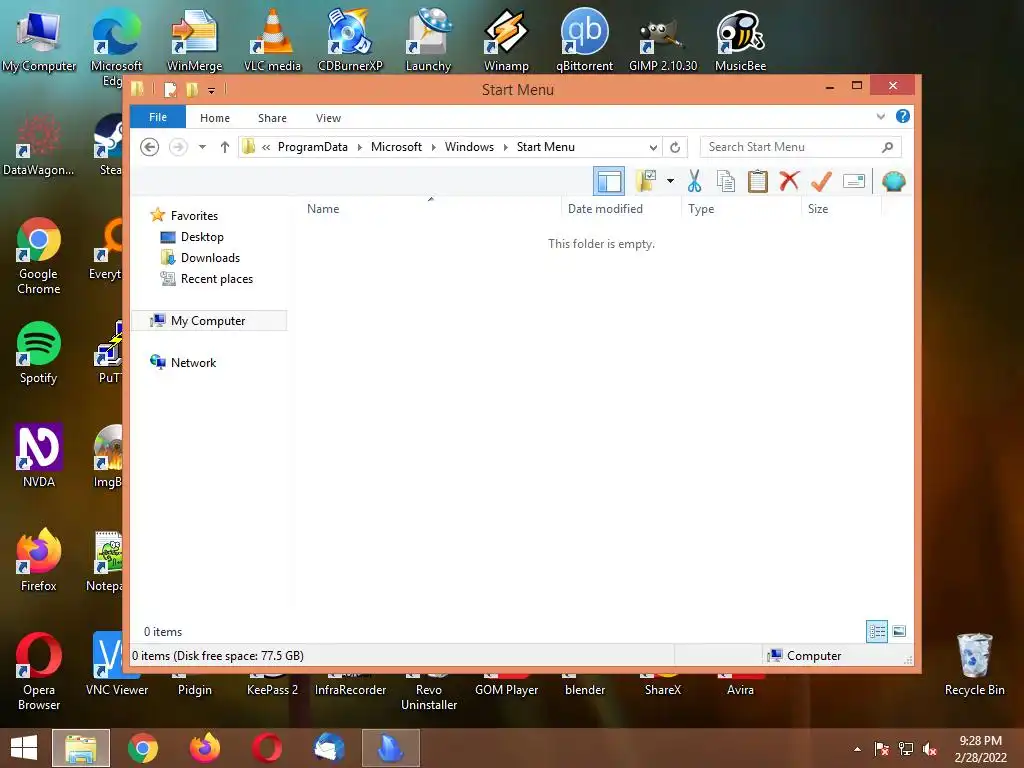Click the network tray icon
Image resolution: width=1024 pixels, height=768 pixels.
click(x=906, y=749)
